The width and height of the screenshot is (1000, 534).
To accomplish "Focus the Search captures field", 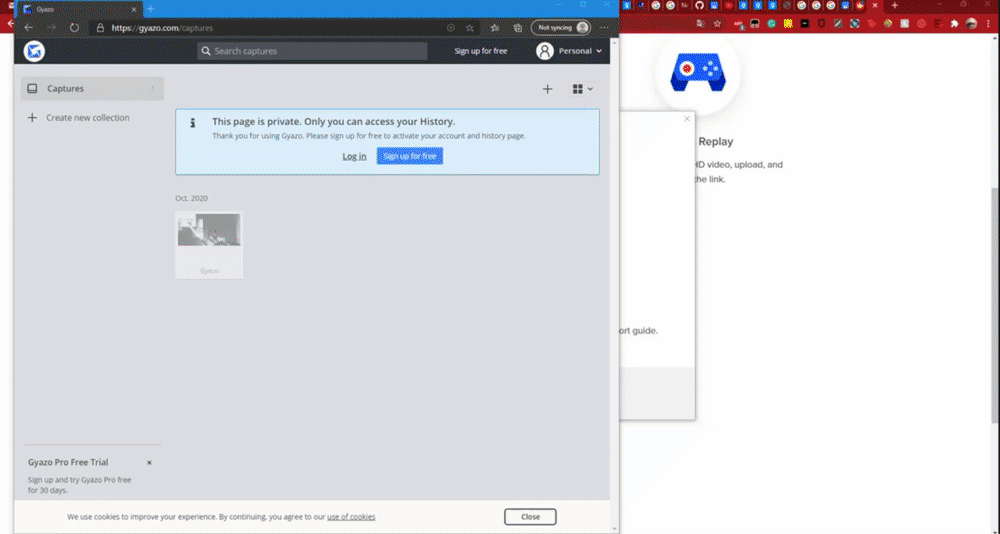I will (312, 51).
